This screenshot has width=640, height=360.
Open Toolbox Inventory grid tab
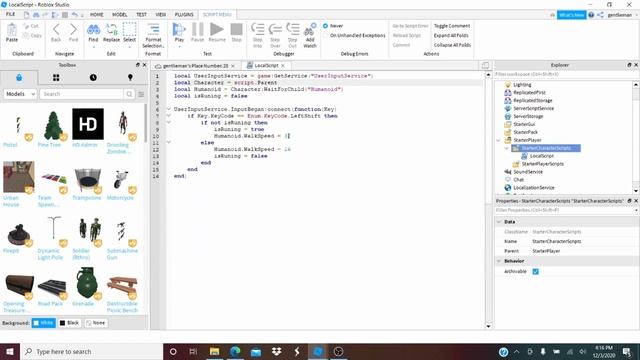point(56,78)
